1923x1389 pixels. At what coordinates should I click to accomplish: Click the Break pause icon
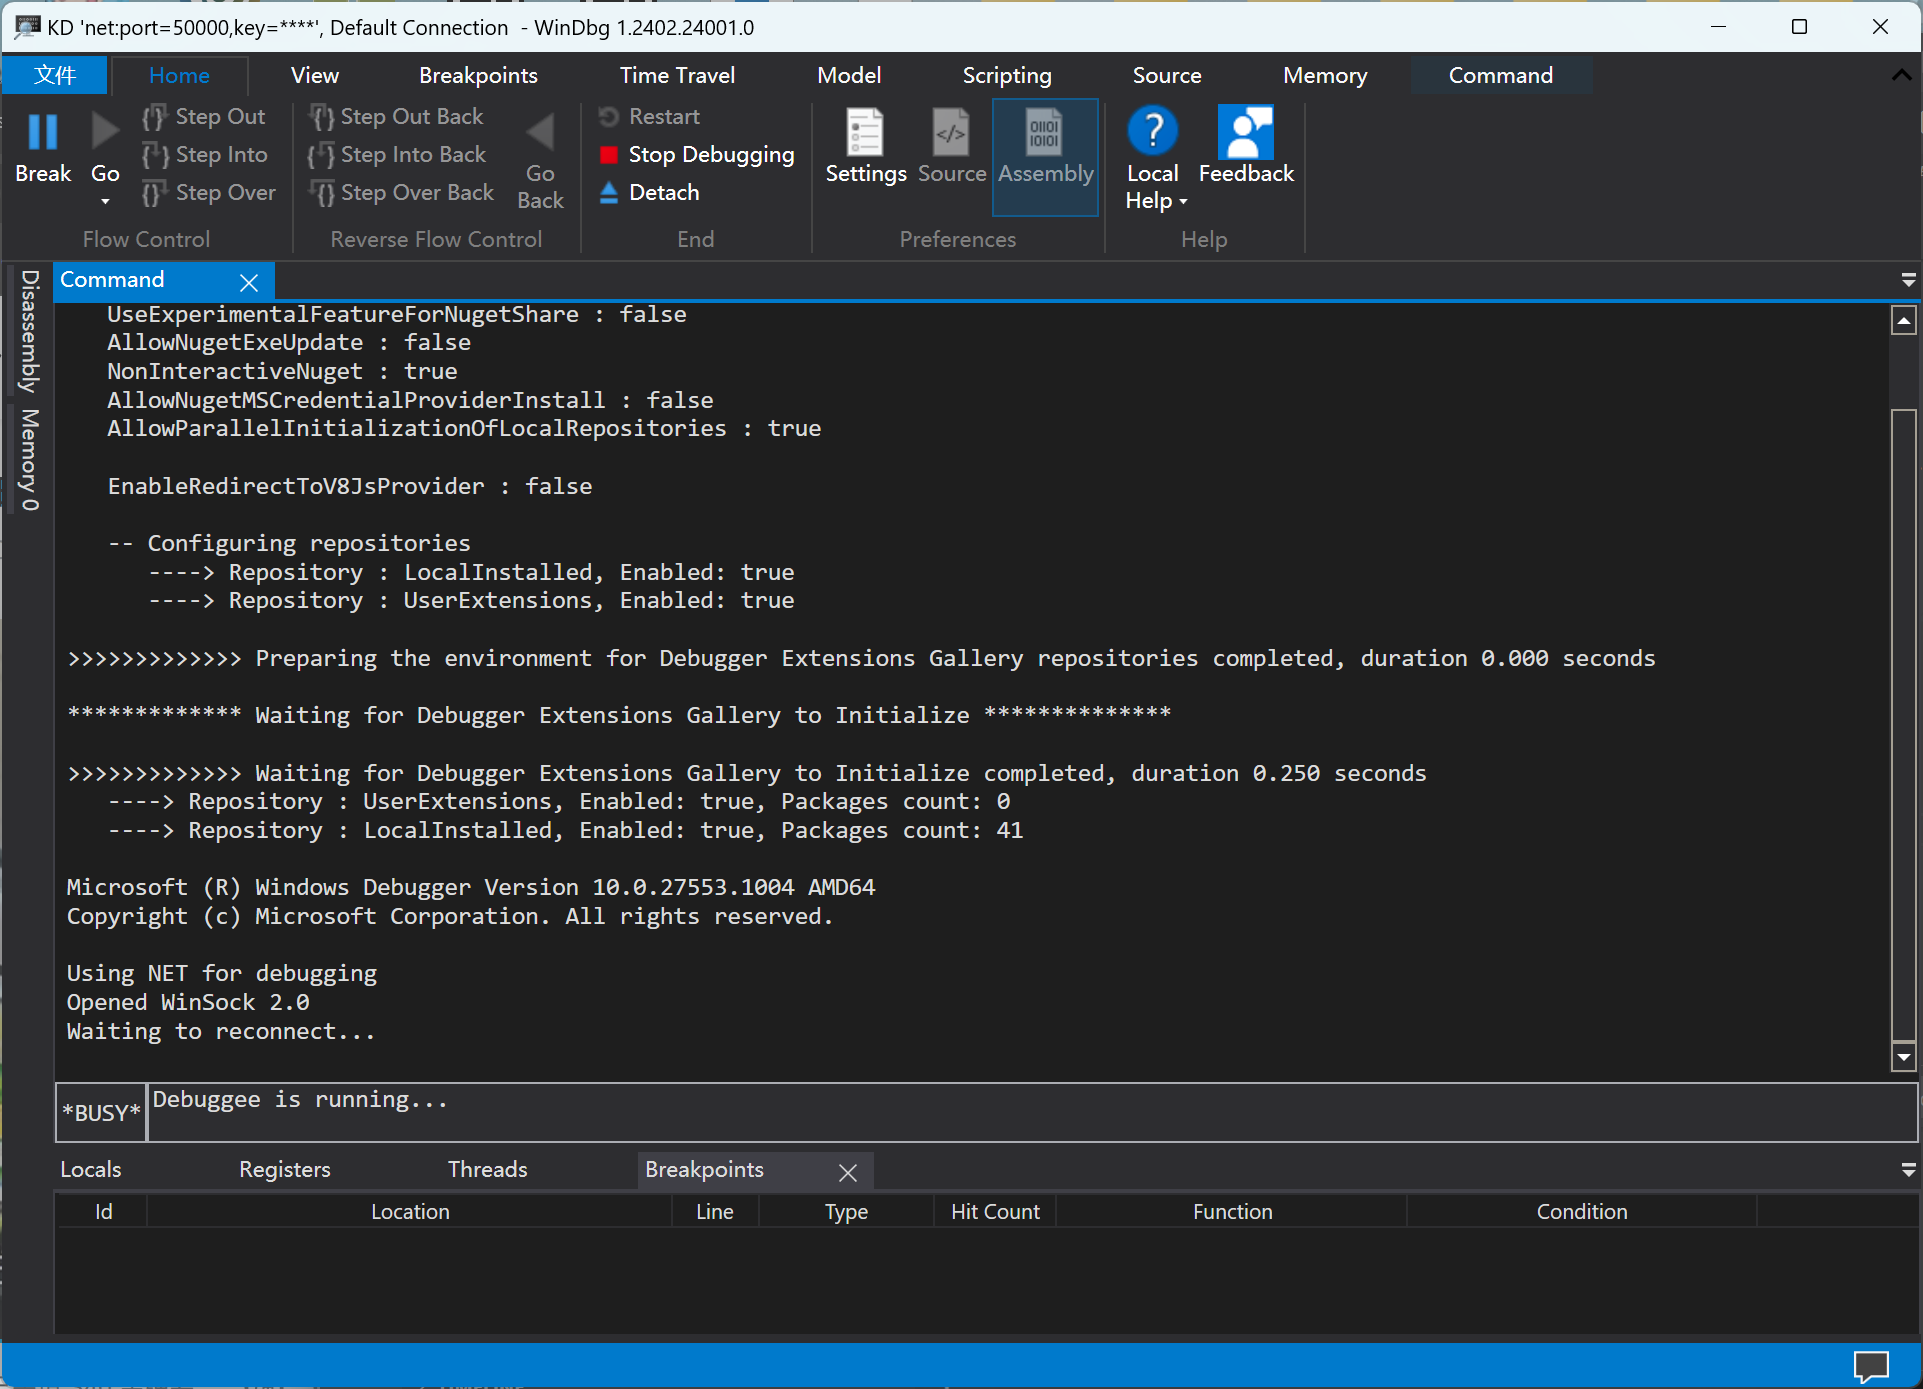tap(42, 132)
